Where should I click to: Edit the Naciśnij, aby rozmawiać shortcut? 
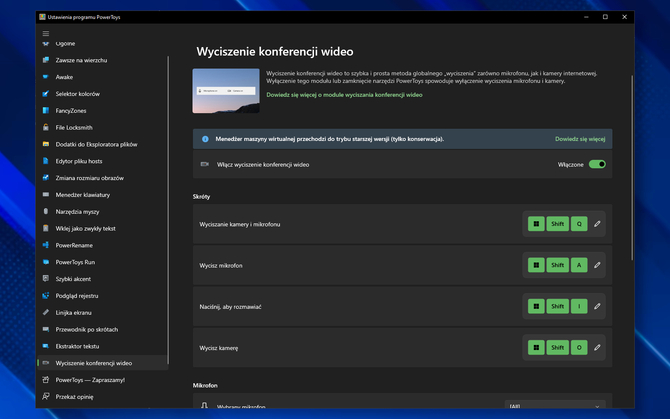click(597, 306)
